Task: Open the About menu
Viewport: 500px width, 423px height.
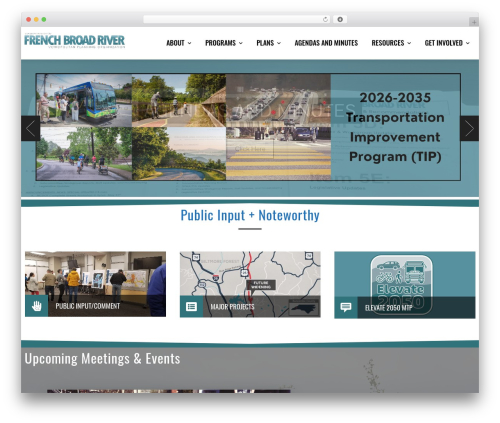Action: point(175,43)
